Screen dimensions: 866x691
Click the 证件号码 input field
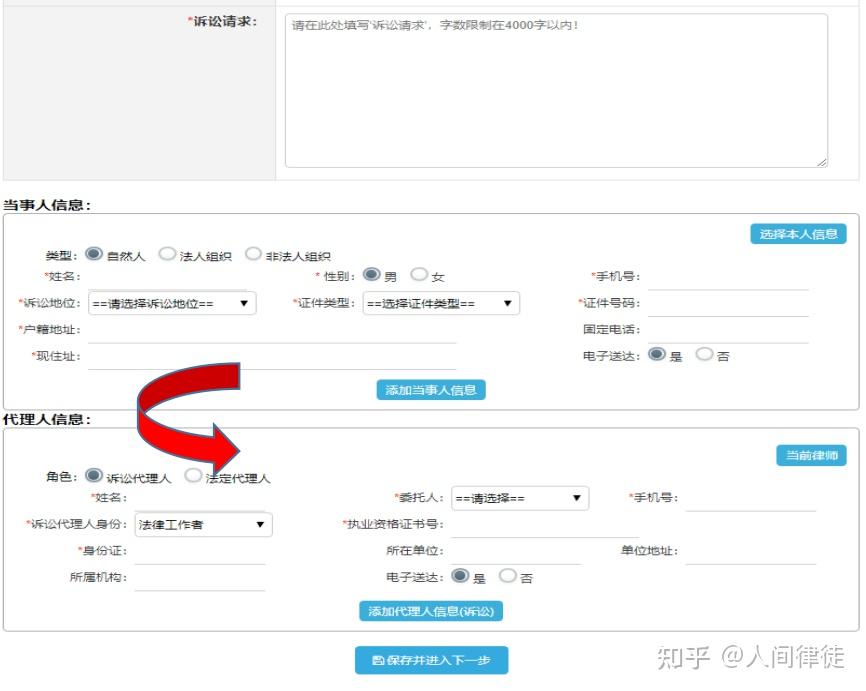(x=728, y=304)
